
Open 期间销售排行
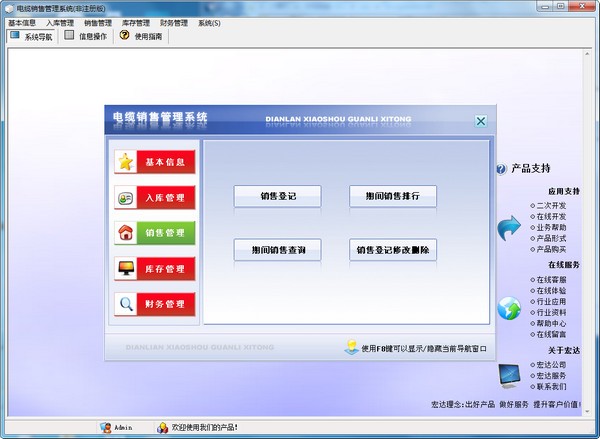click(393, 196)
